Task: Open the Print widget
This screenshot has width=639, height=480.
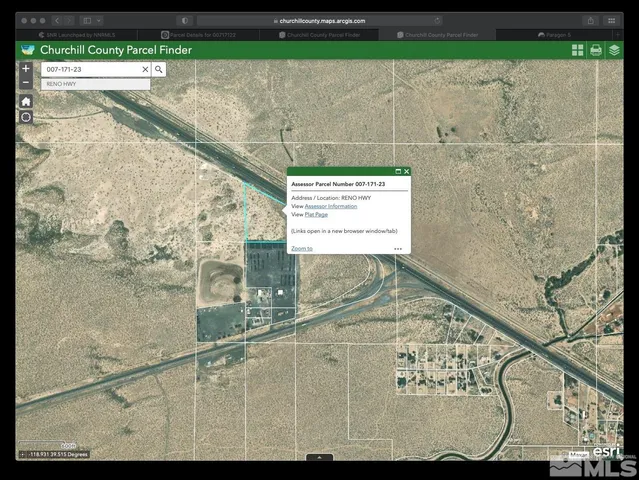Action: [x=596, y=50]
